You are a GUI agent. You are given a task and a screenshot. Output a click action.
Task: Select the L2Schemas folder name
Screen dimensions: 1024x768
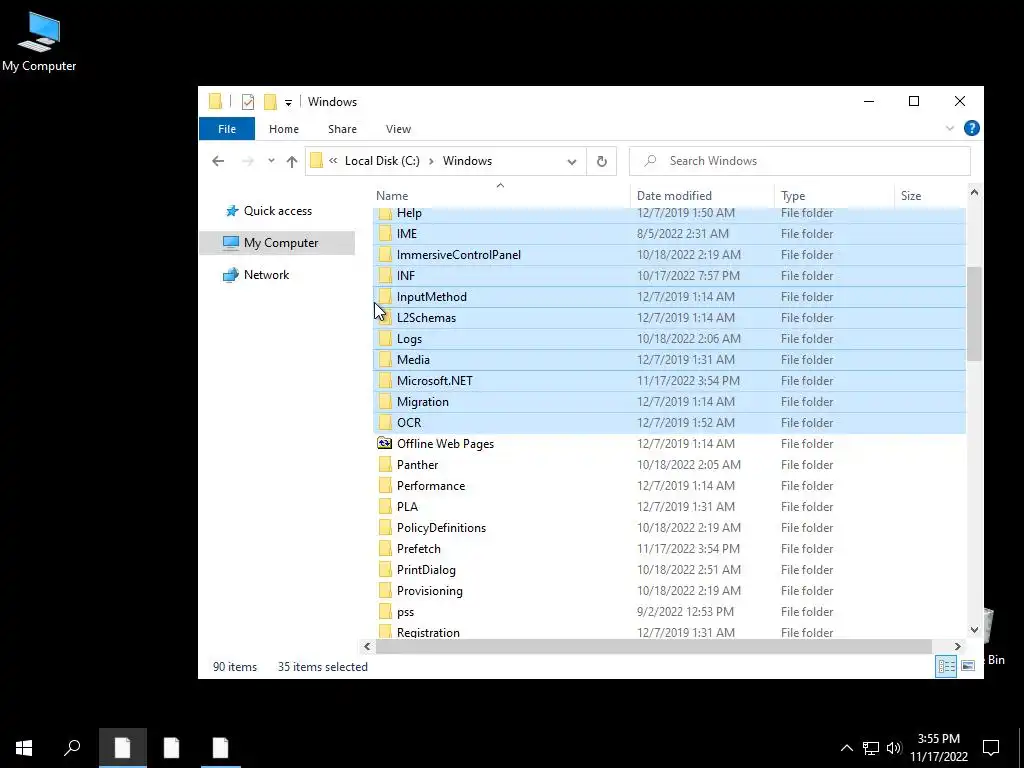tap(426, 317)
